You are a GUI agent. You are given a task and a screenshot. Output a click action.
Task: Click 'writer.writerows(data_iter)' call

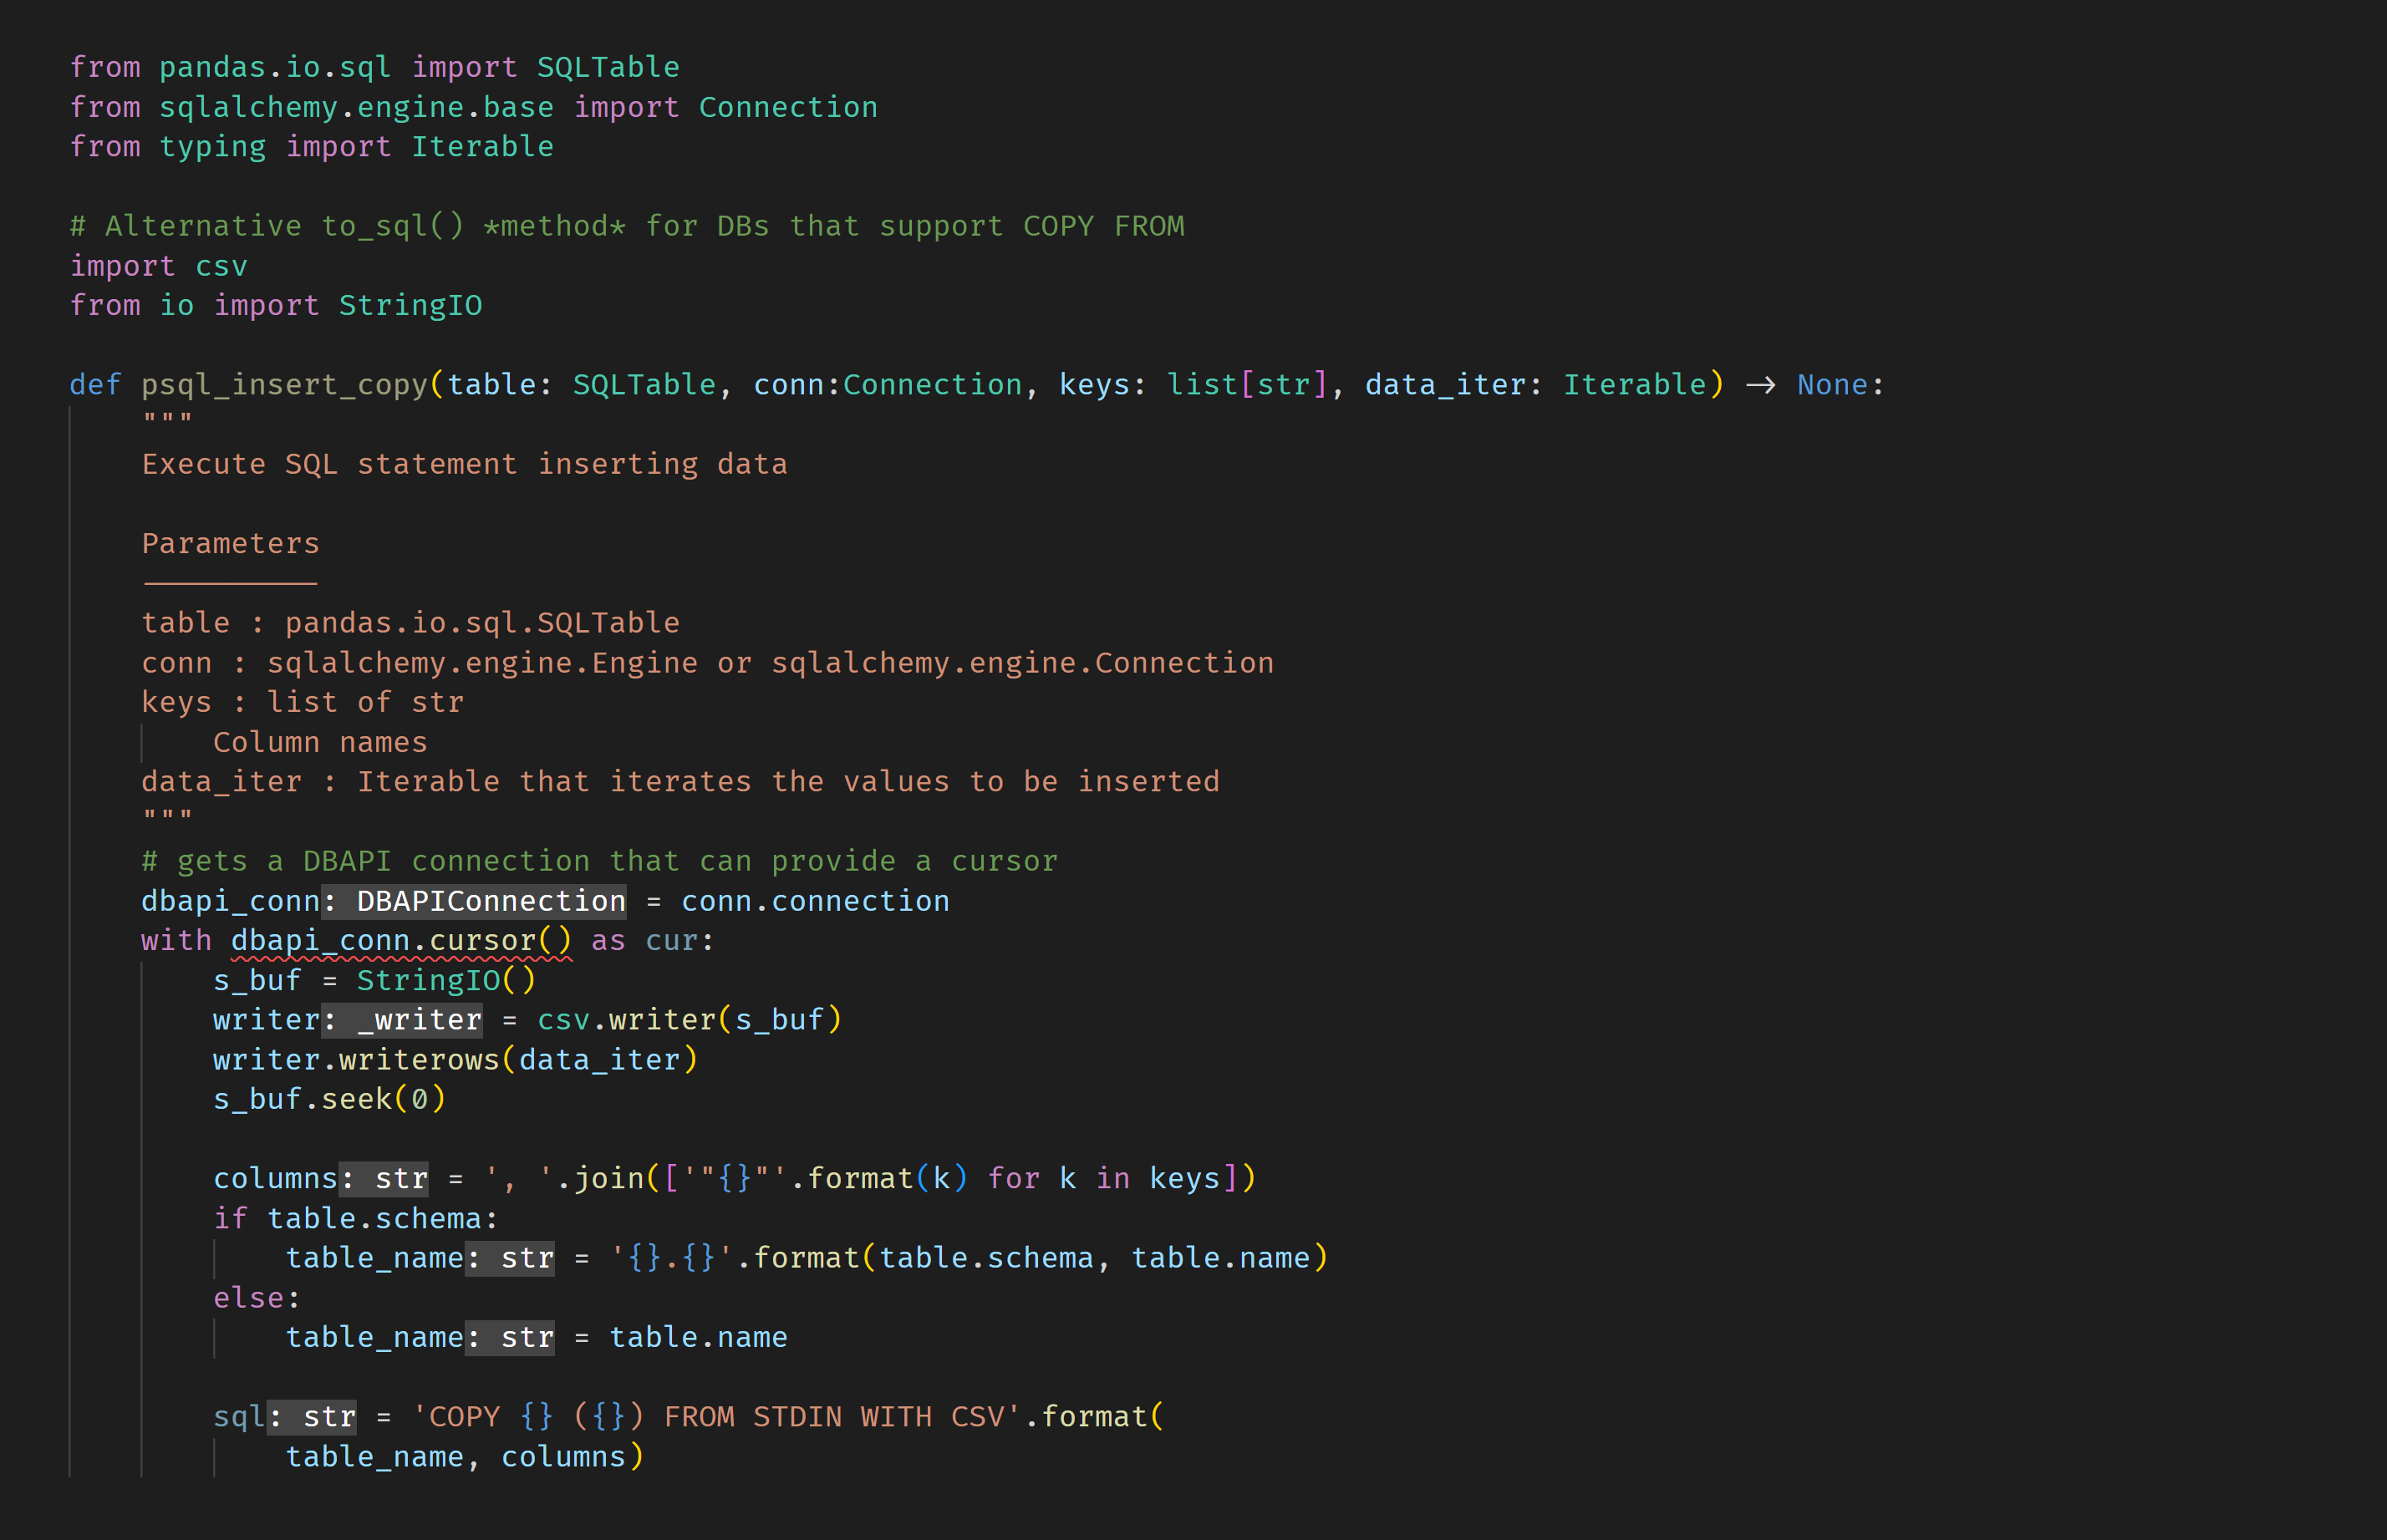click(x=455, y=1060)
